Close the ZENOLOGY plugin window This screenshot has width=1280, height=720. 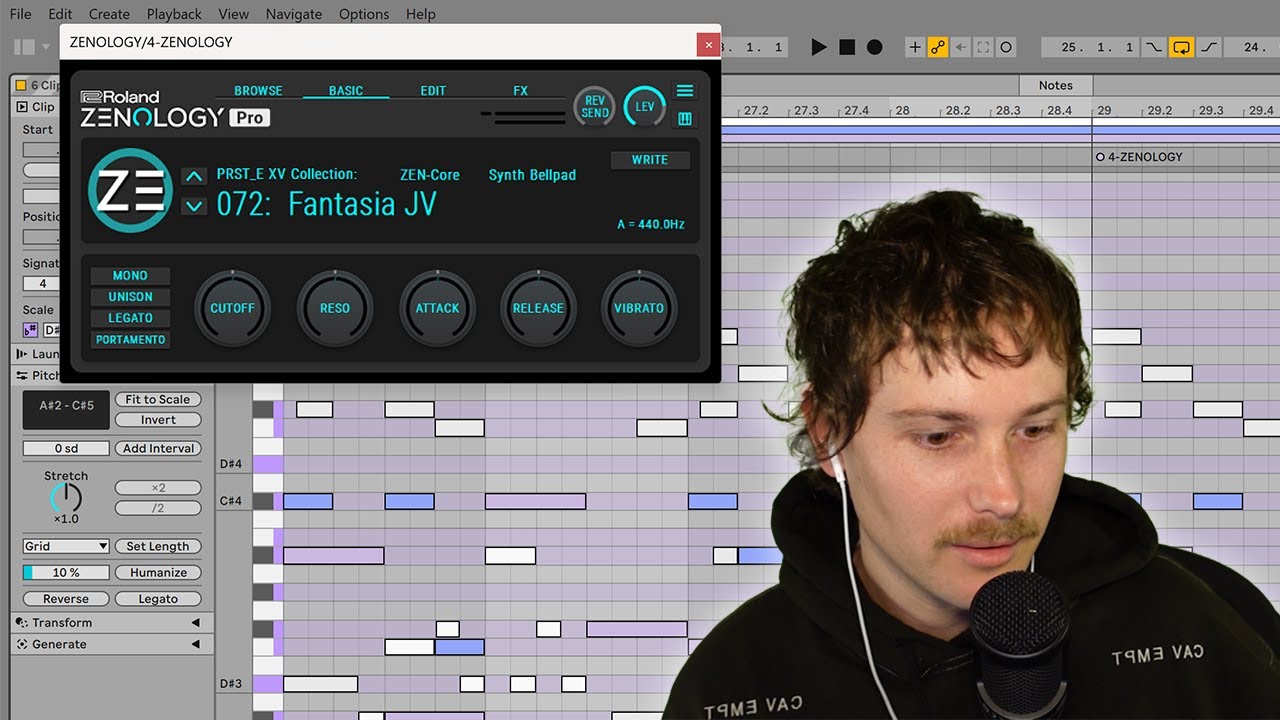click(x=708, y=44)
